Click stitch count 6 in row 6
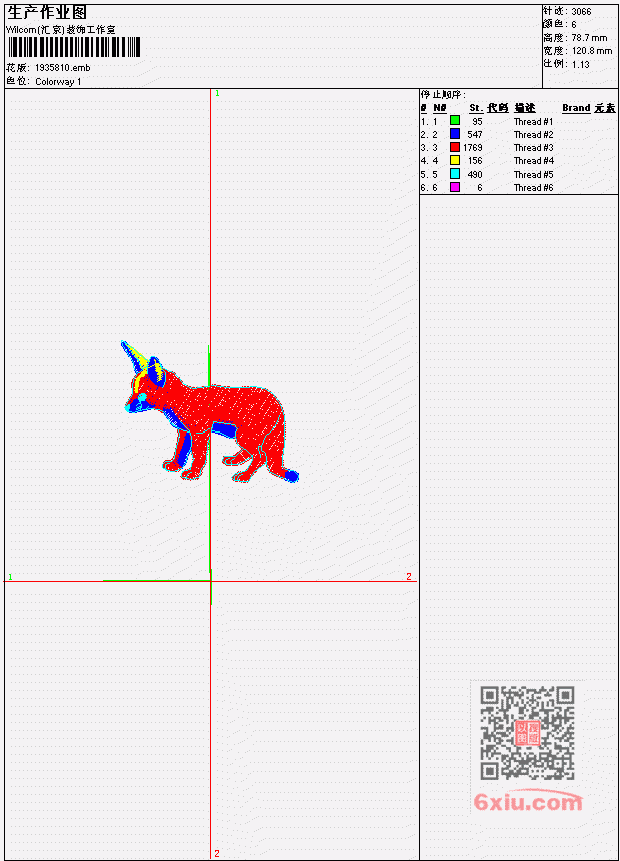Image resolution: width=620 pixels, height=861 pixels. coord(479,188)
